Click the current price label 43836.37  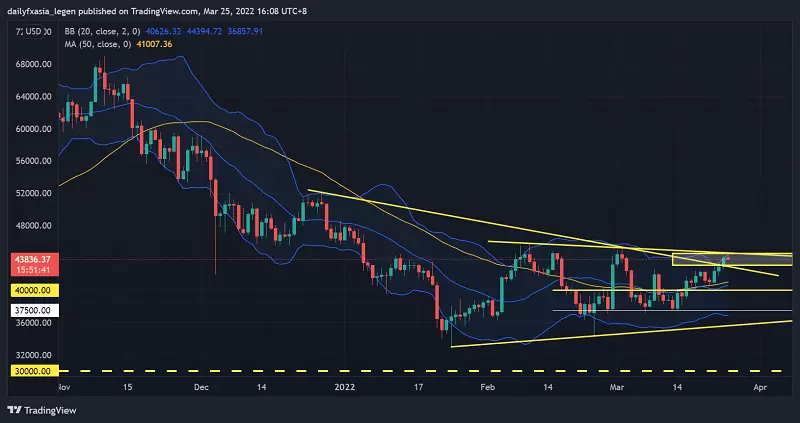[x=32, y=260]
